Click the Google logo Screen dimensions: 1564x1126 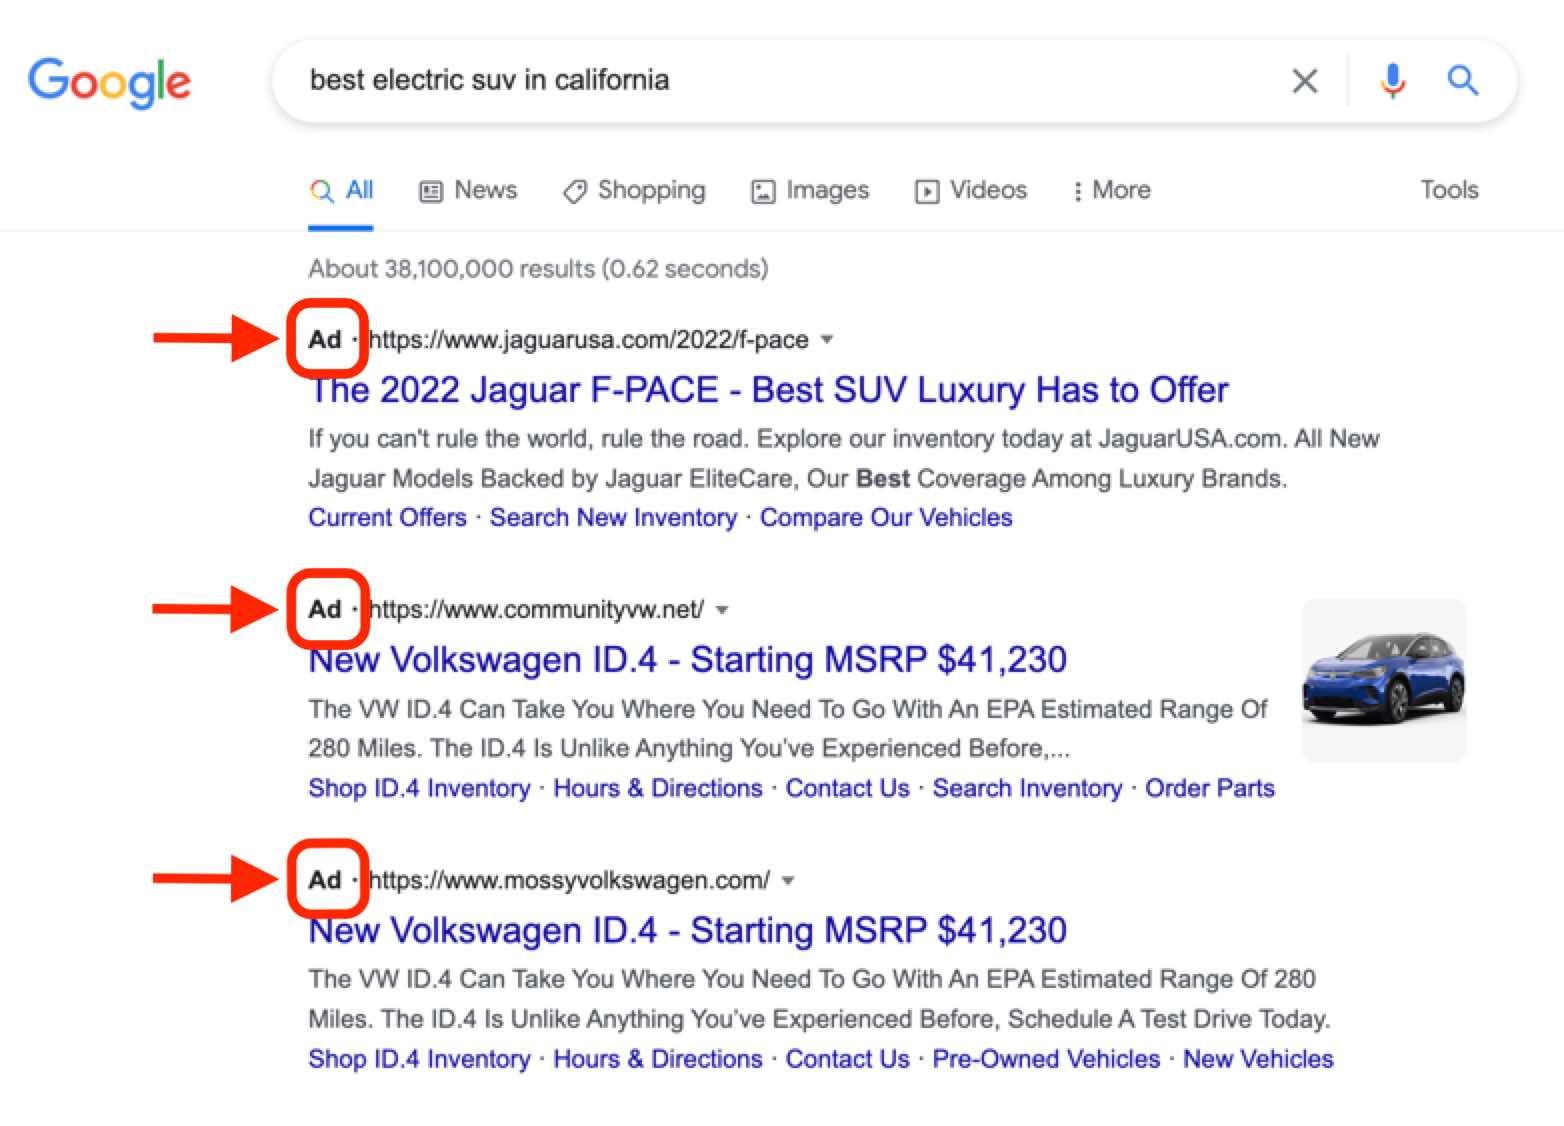click(x=109, y=84)
